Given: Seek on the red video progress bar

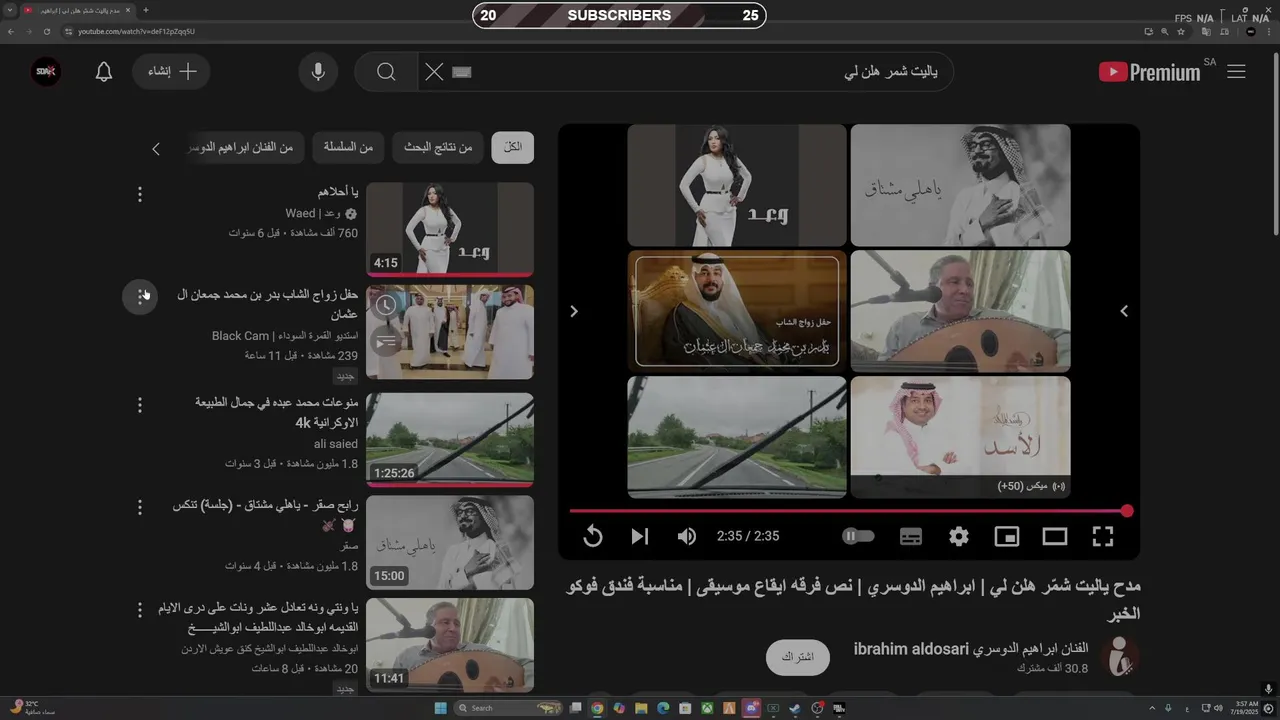Looking at the screenshot, I should (849, 511).
